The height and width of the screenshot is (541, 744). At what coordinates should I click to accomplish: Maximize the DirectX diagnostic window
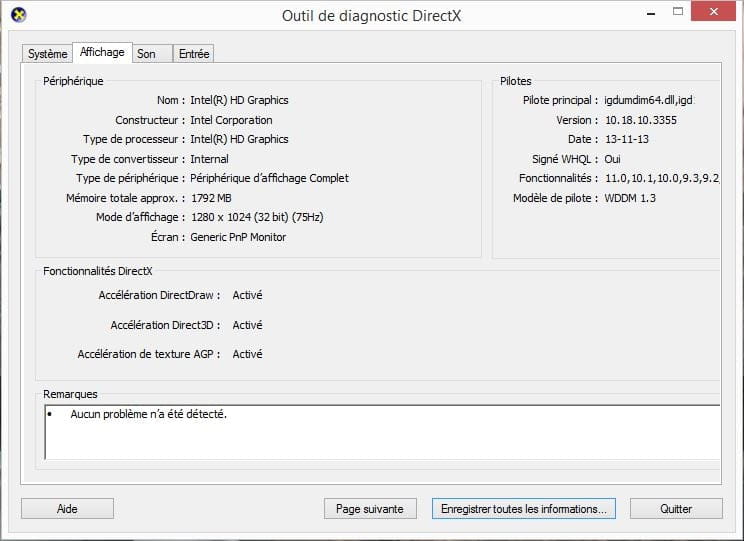(678, 11)
